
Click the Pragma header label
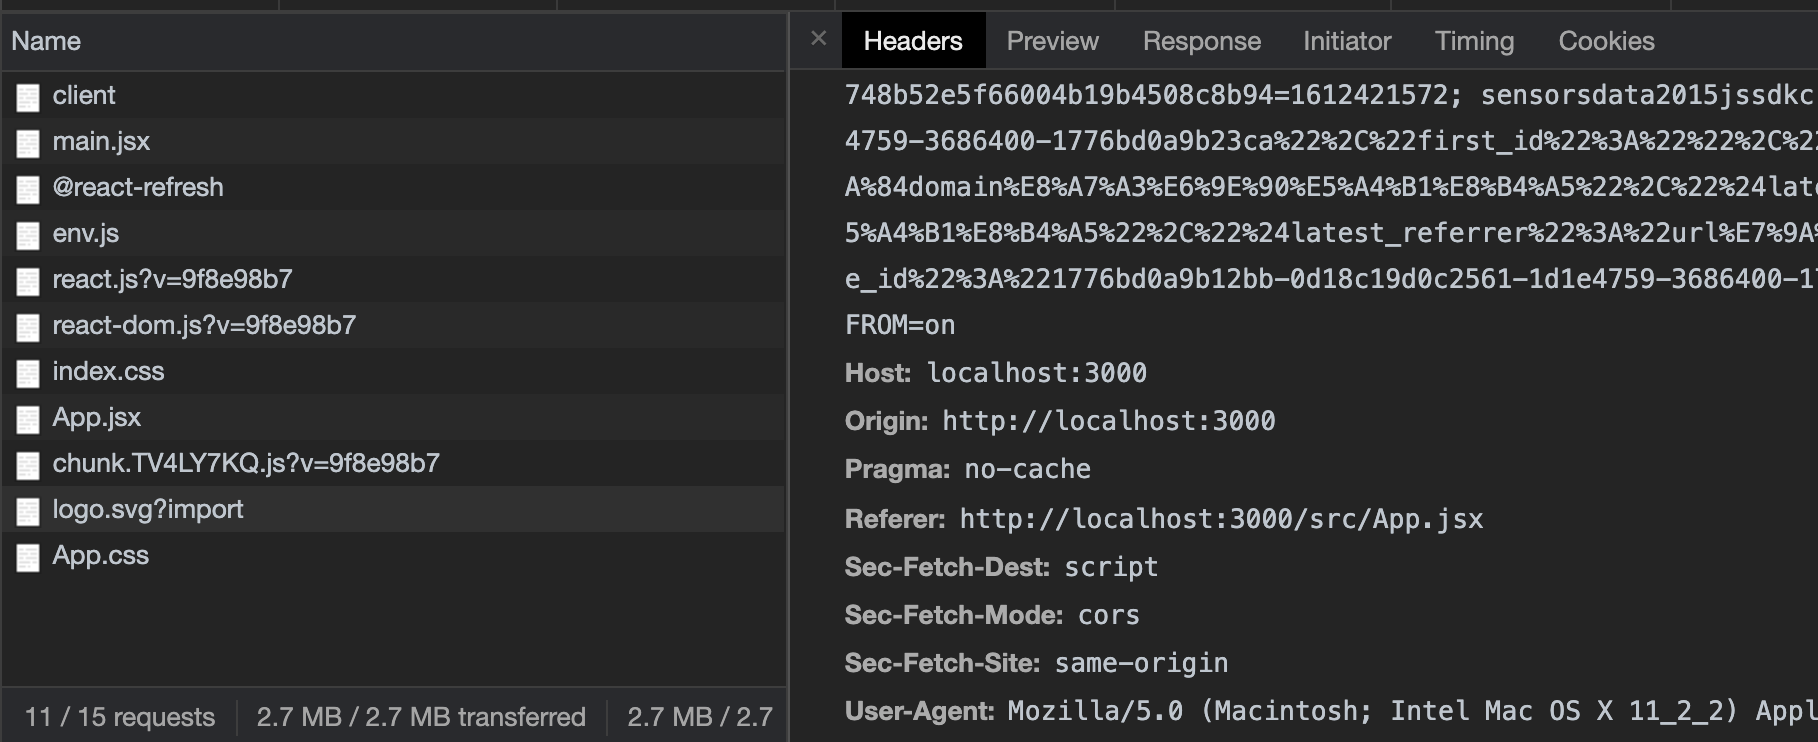[x=897, y=469]
